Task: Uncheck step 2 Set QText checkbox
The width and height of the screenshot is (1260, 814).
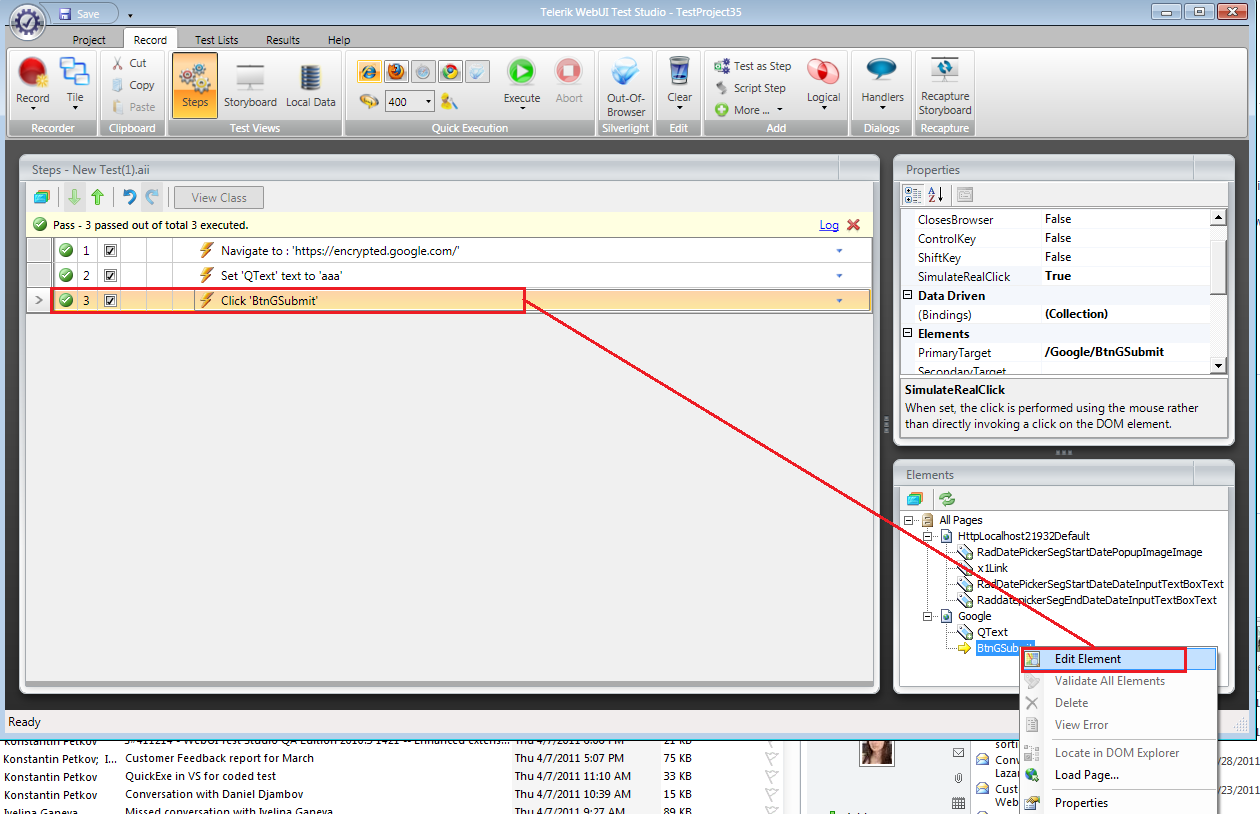Action: point(111,275)
